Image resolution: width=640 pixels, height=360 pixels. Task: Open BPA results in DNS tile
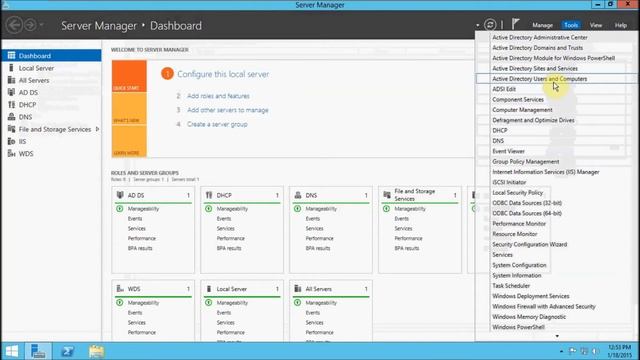pyautogui.click(x=318, y=248)
